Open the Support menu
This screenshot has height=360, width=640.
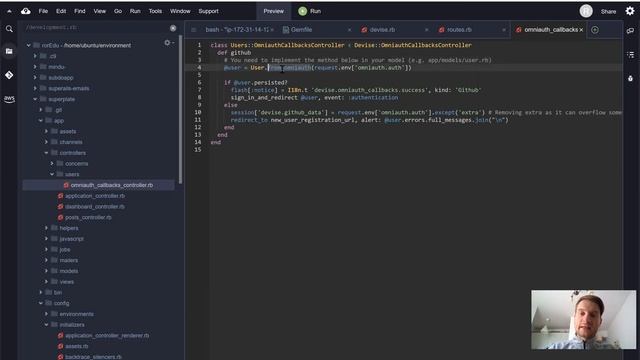(209, 11)
